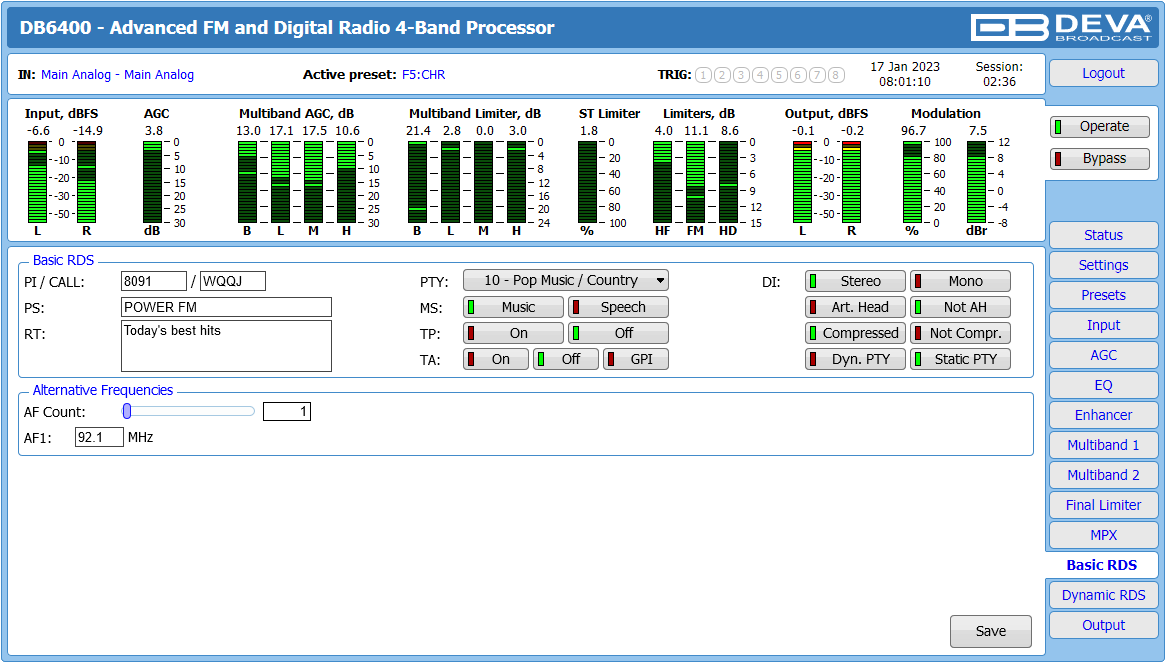The height and width of the screenshot is (663, 1166).
Task: Click the ST Limiter percent meter
Action: tap(587, 182)
